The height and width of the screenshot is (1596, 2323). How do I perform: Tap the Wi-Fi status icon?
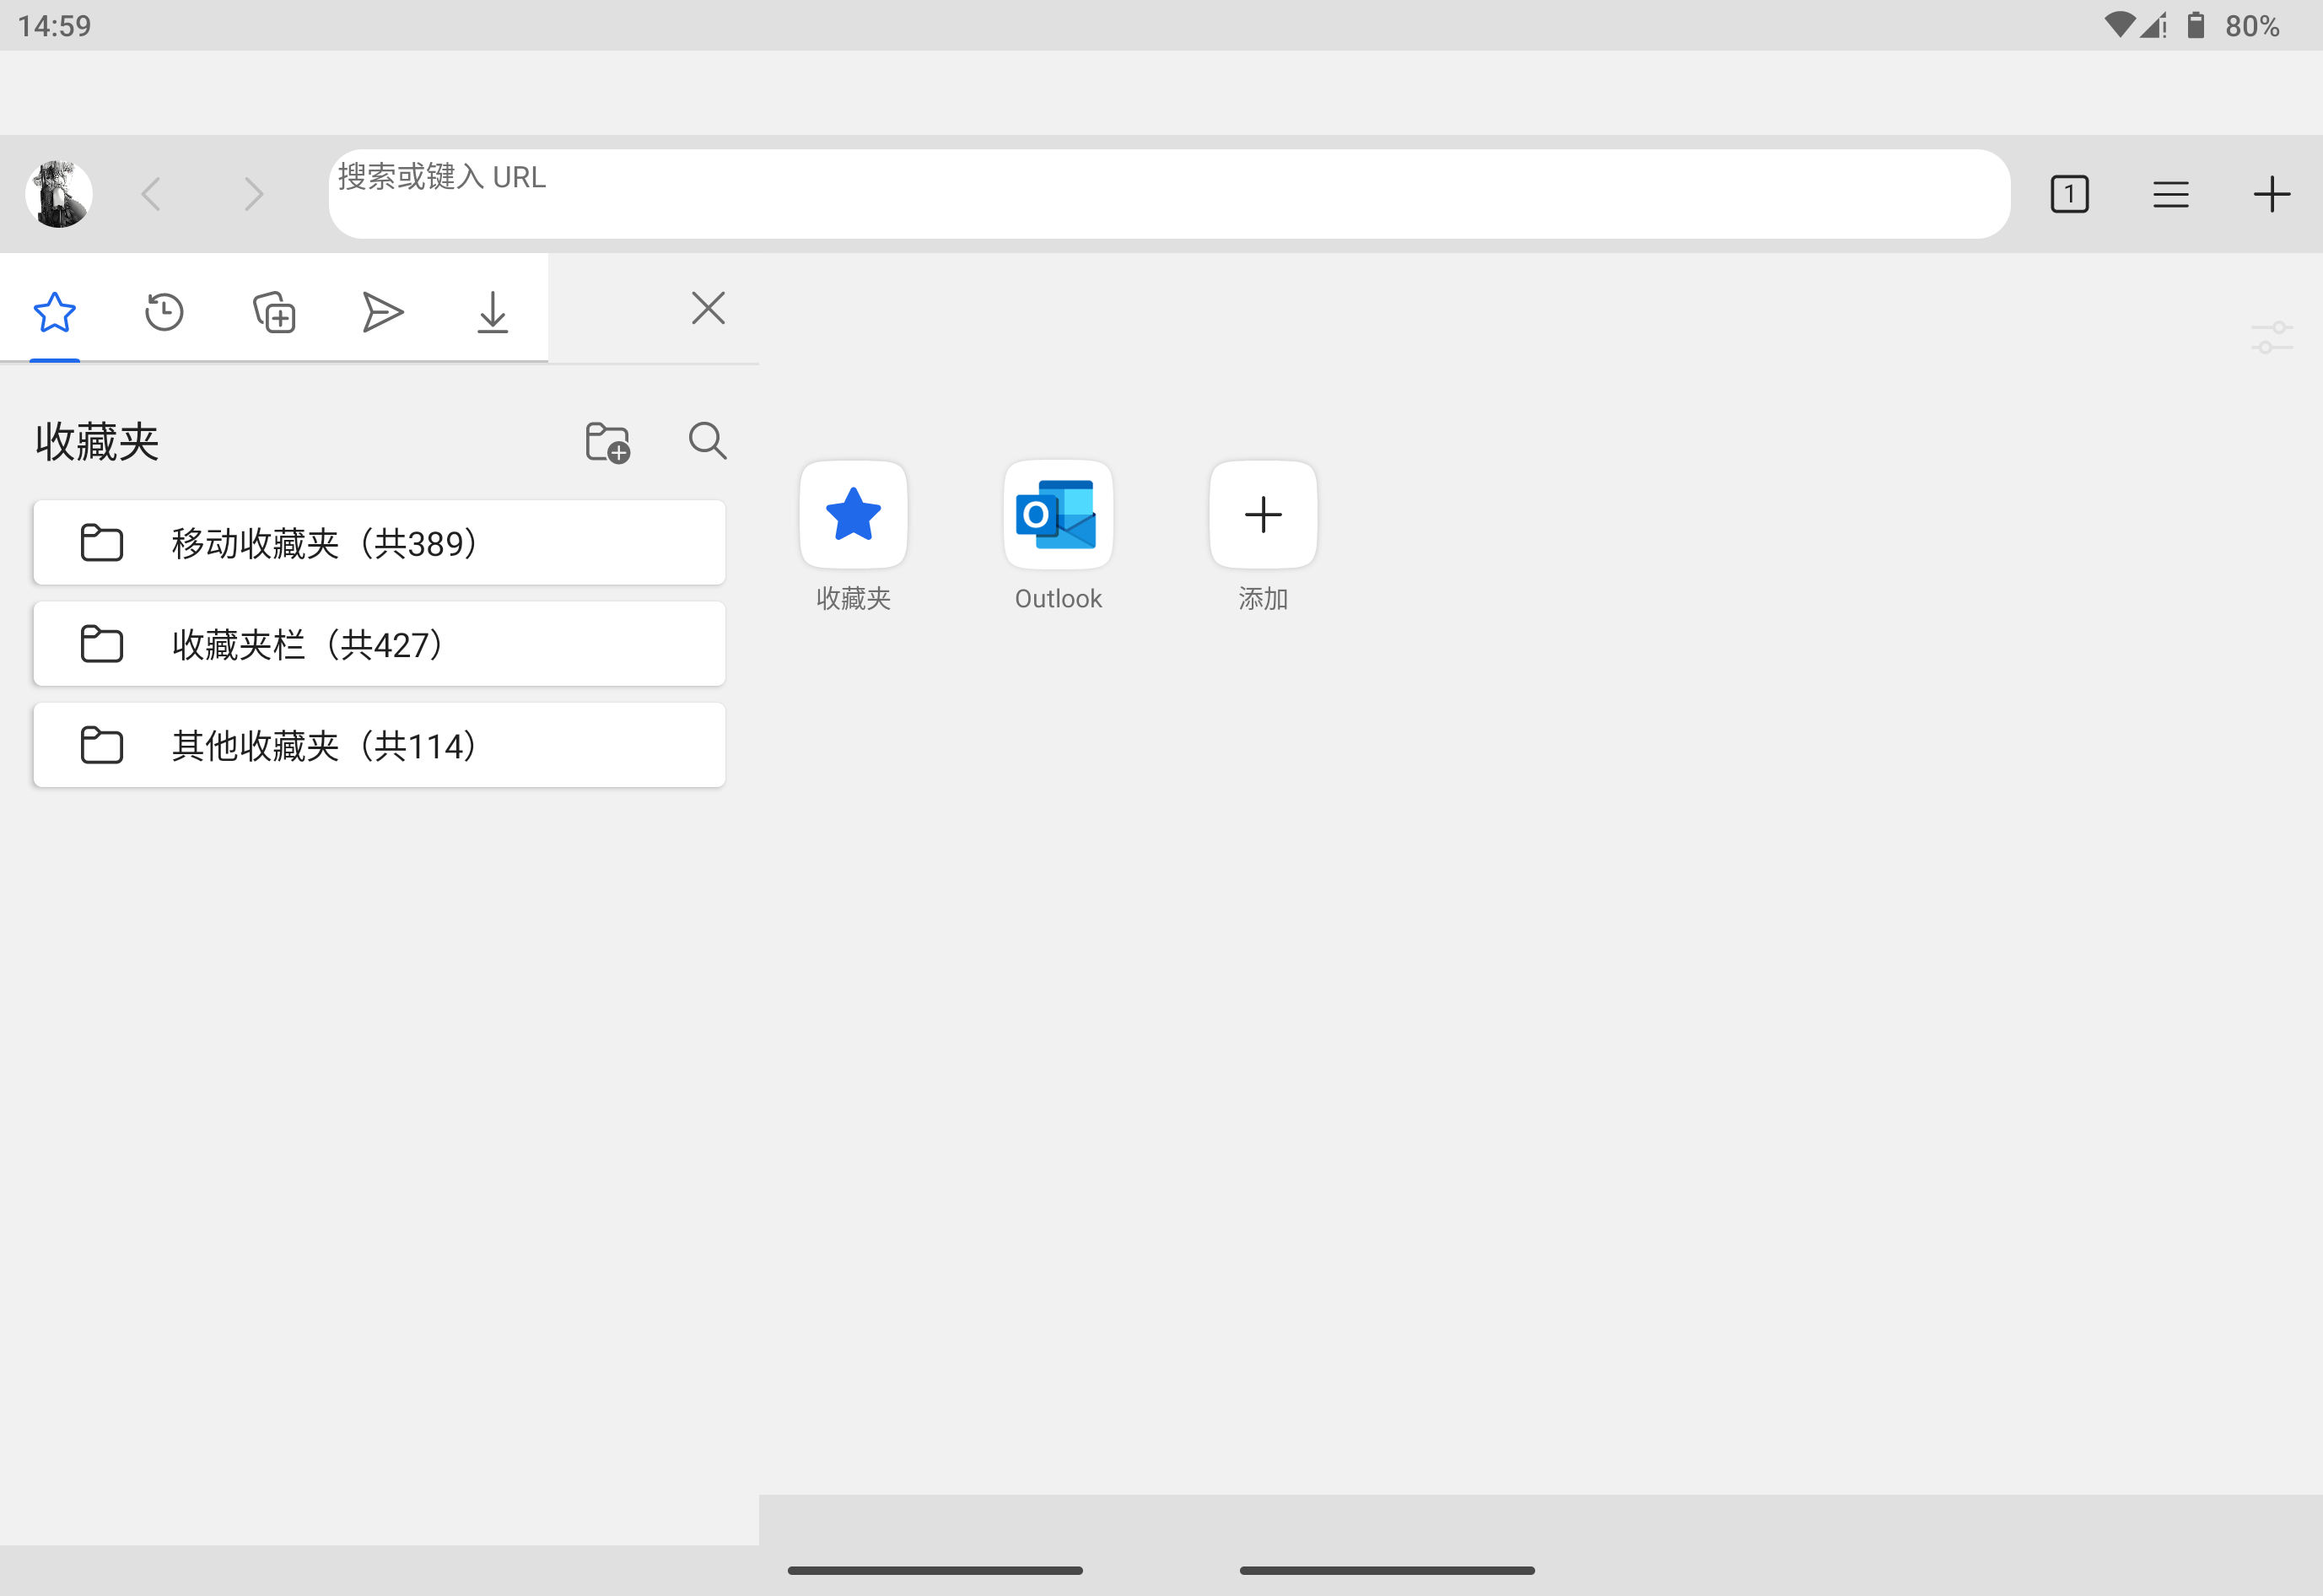pyautogui.click(x=2119, y=25)
